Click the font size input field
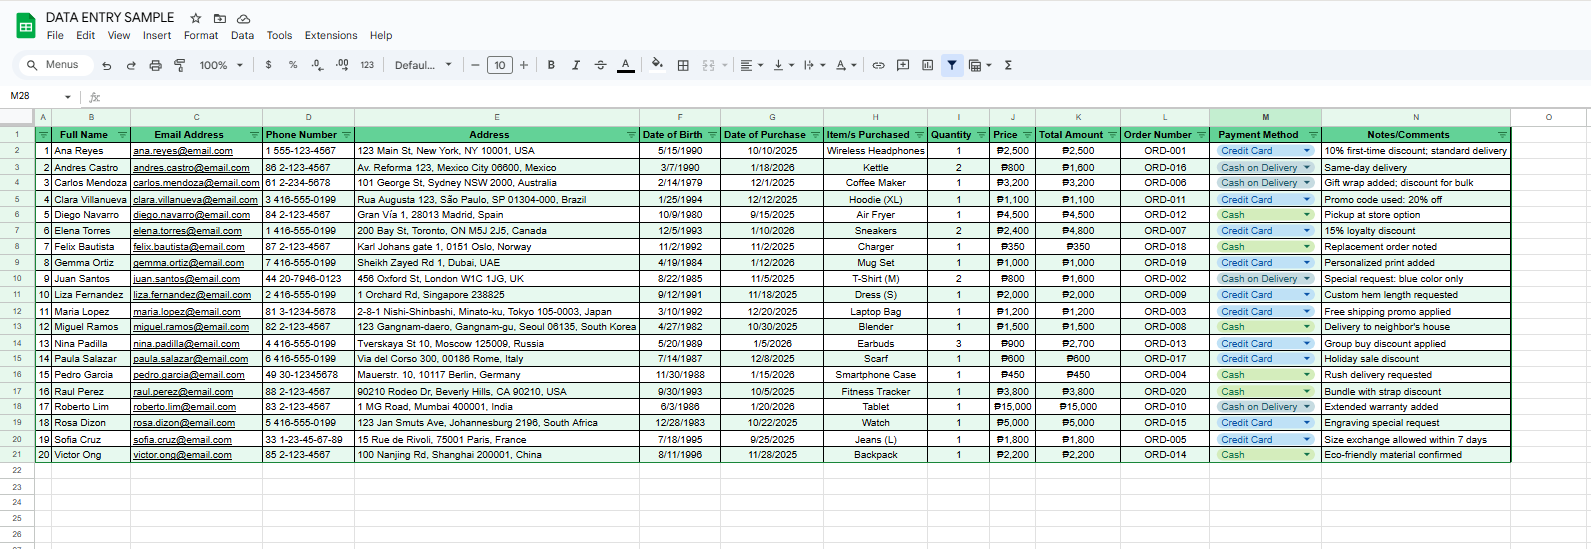Screen dimensions: 1591x549 (x=500, y=65)
